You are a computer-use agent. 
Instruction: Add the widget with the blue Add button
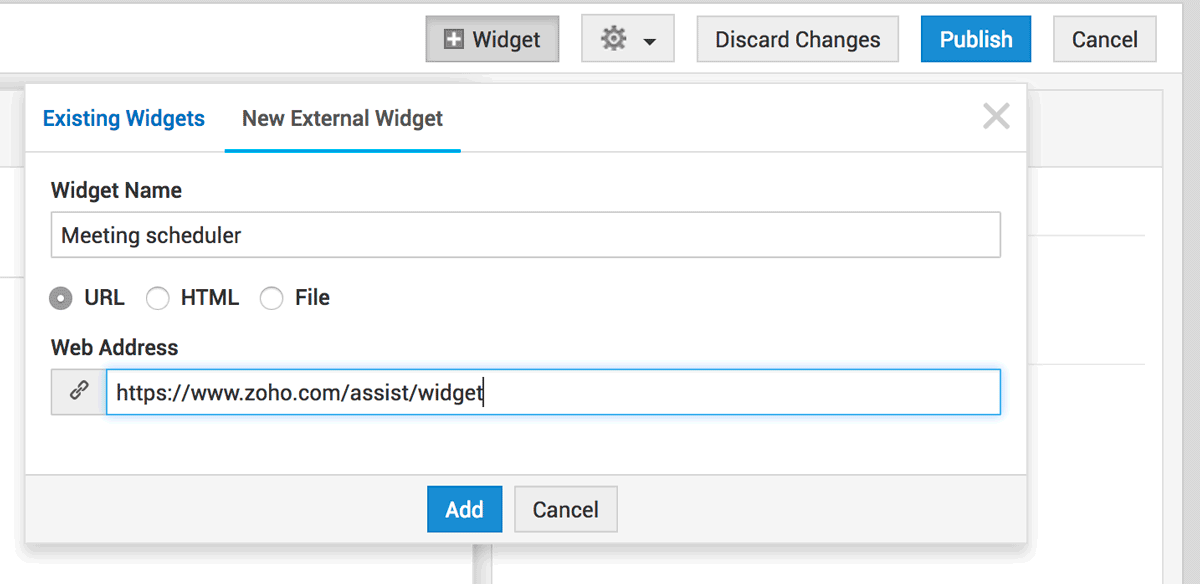click(x=464, y=509)
